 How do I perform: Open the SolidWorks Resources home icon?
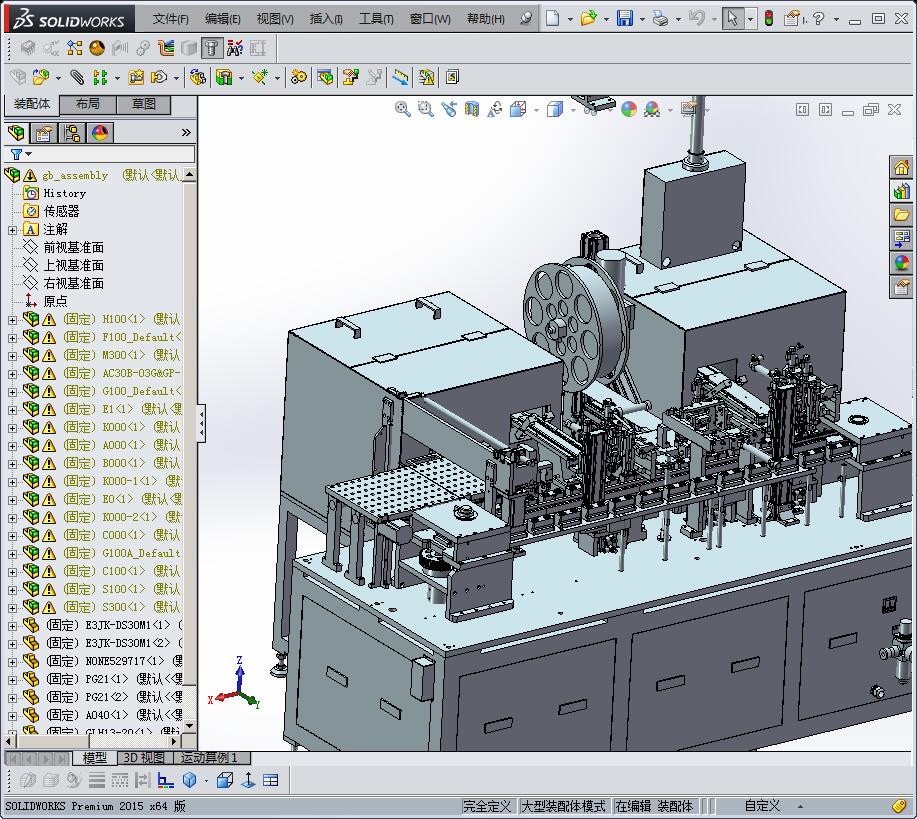pos(901,167)
